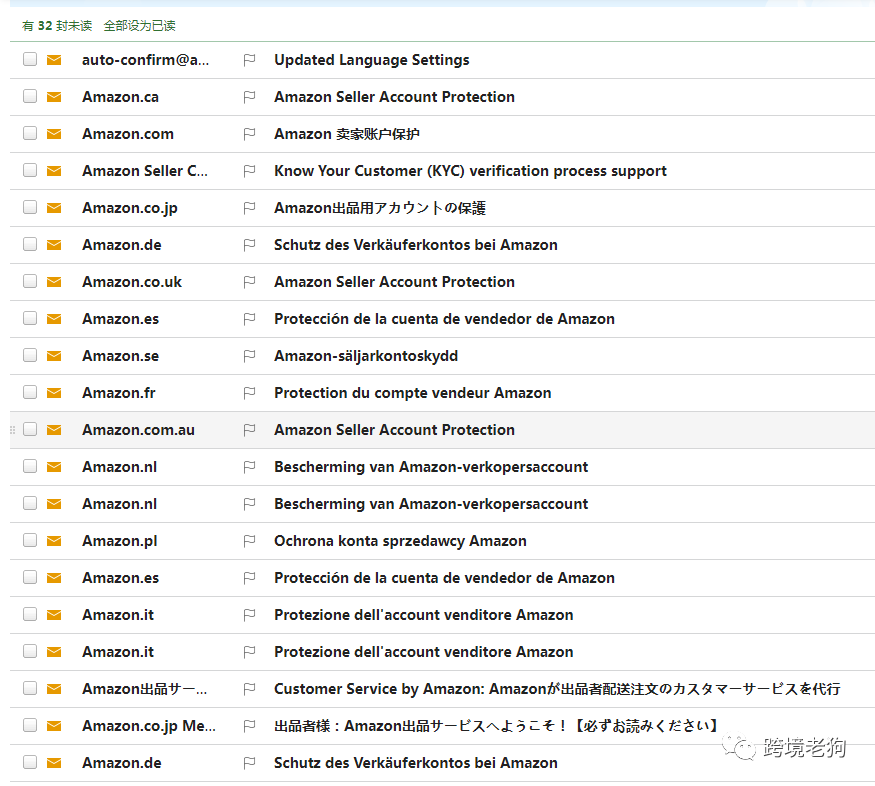Flag the Amazon.co.uk Seller Account Protection email
875x786 pixels.
point(249,282)
